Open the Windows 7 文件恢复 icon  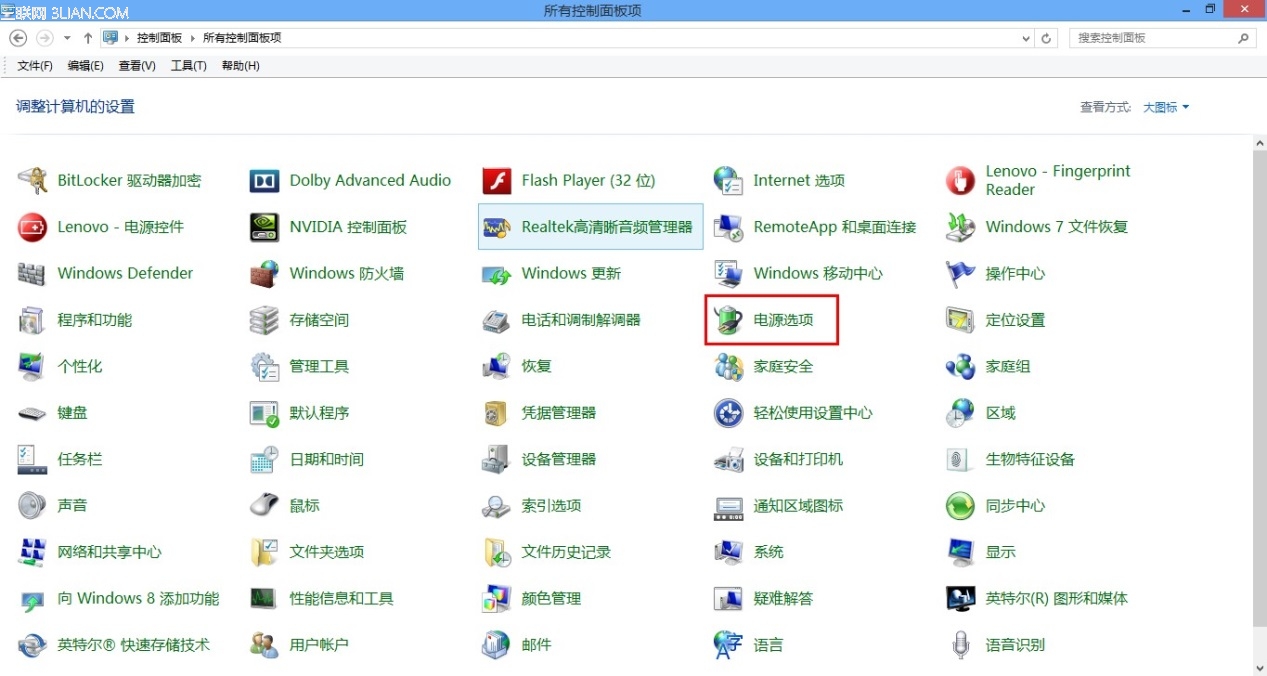pos(960,227)
